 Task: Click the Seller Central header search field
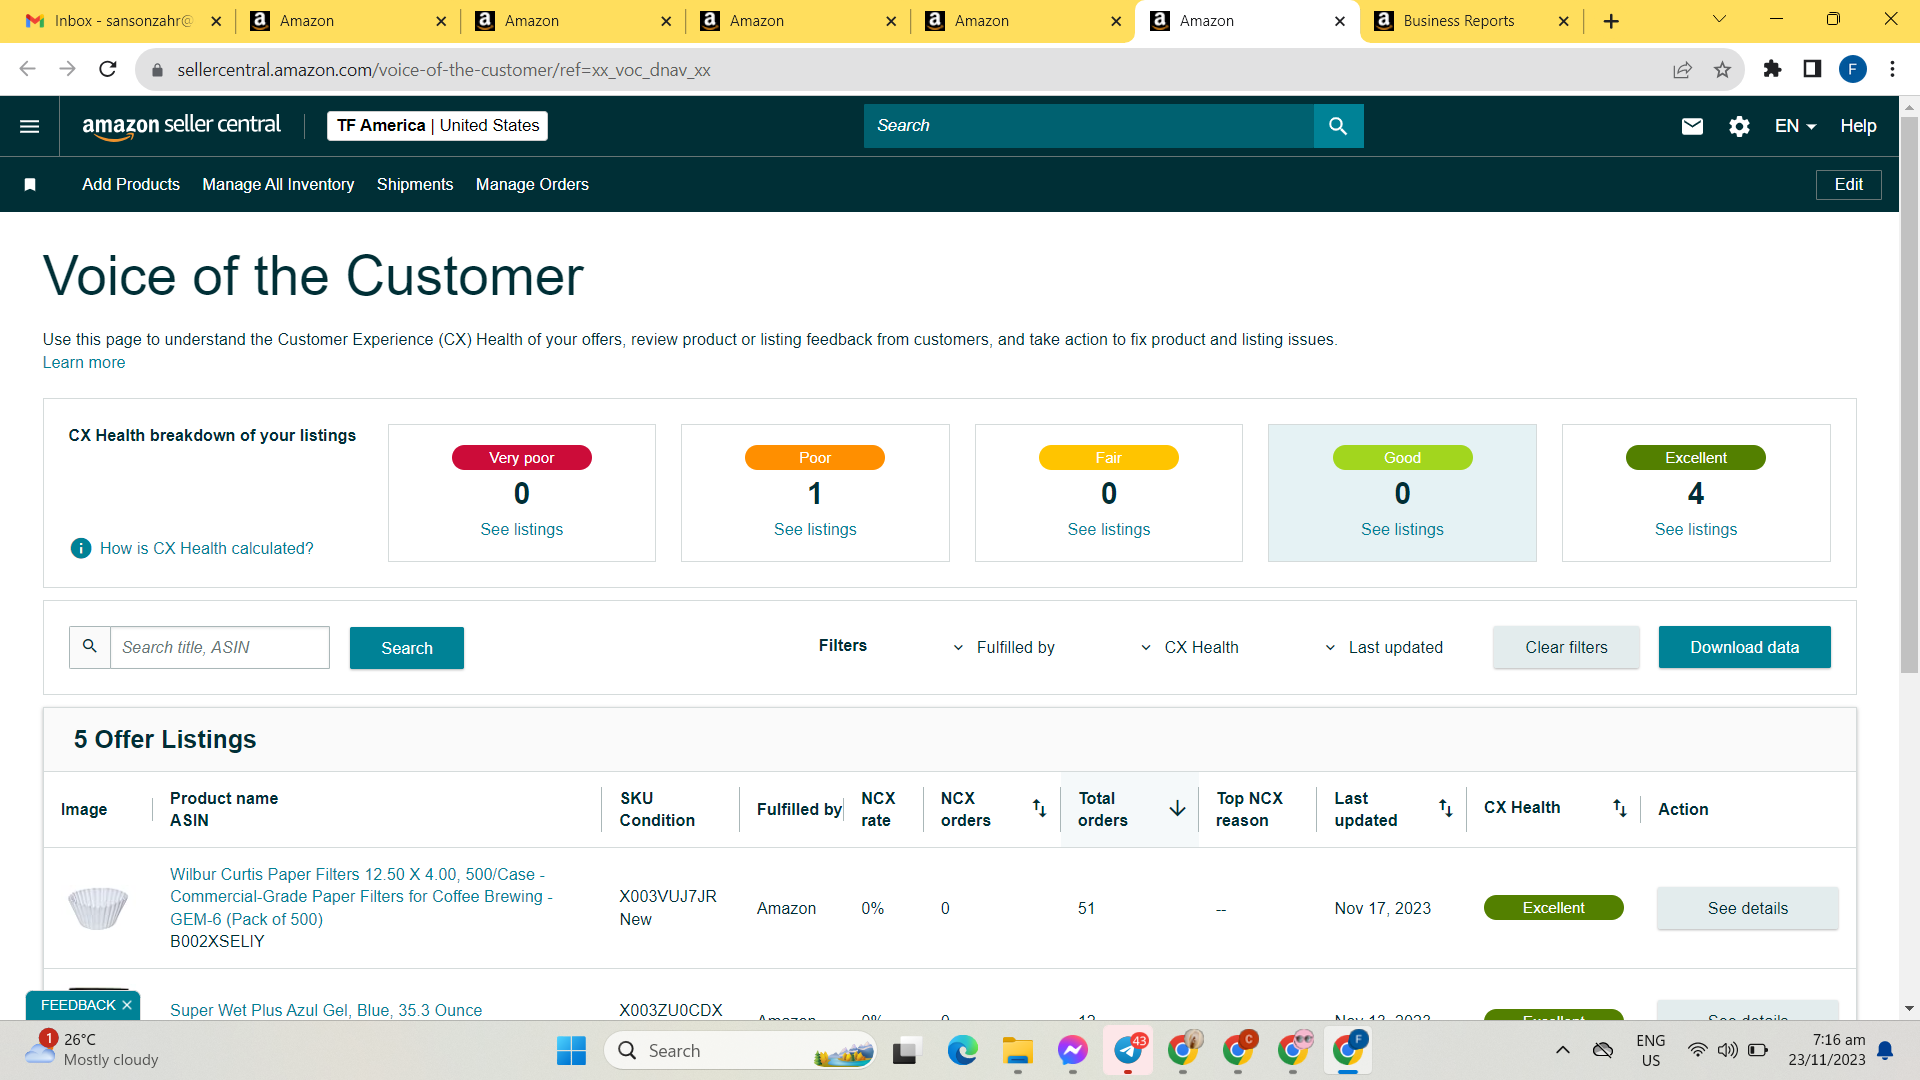tap(1089, 126)
